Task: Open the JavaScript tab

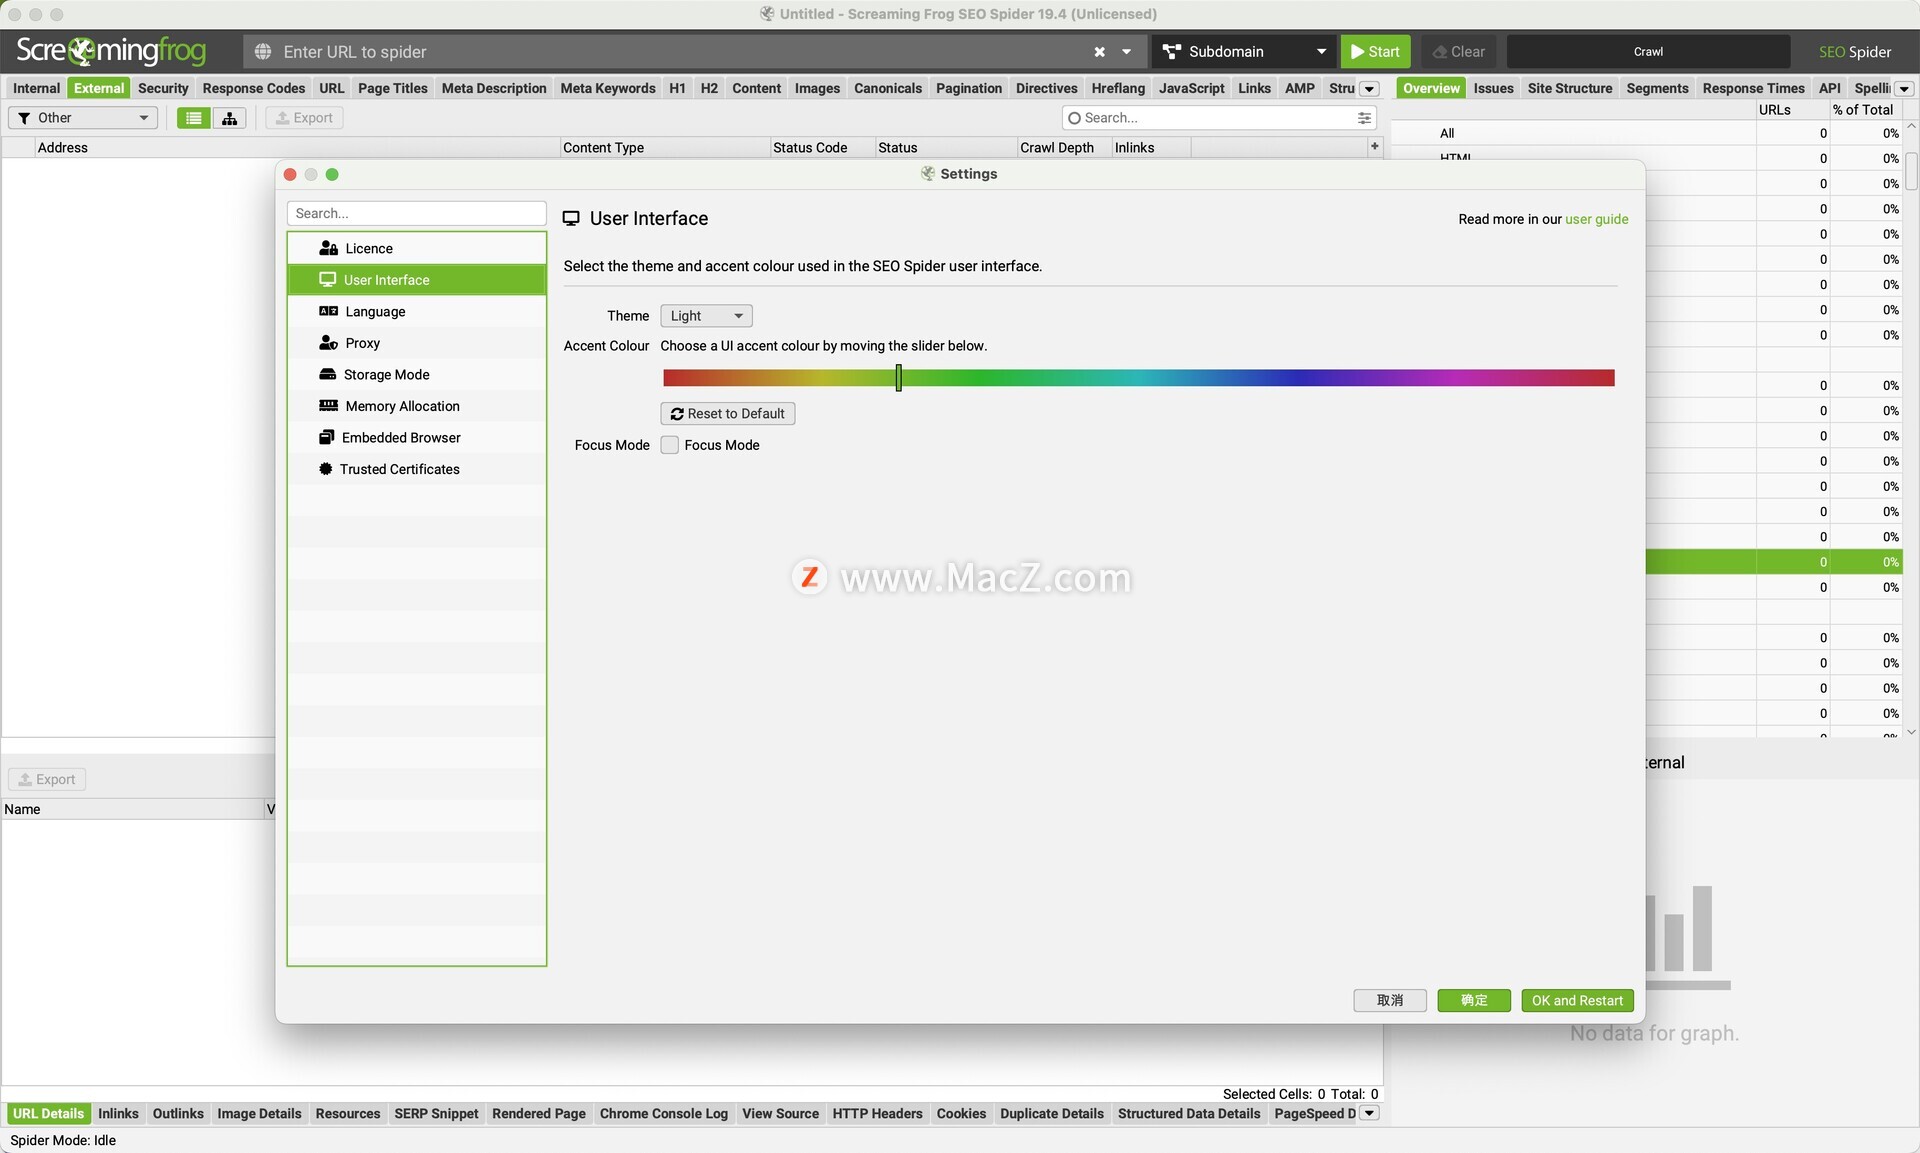Action: coord(1191,88)
